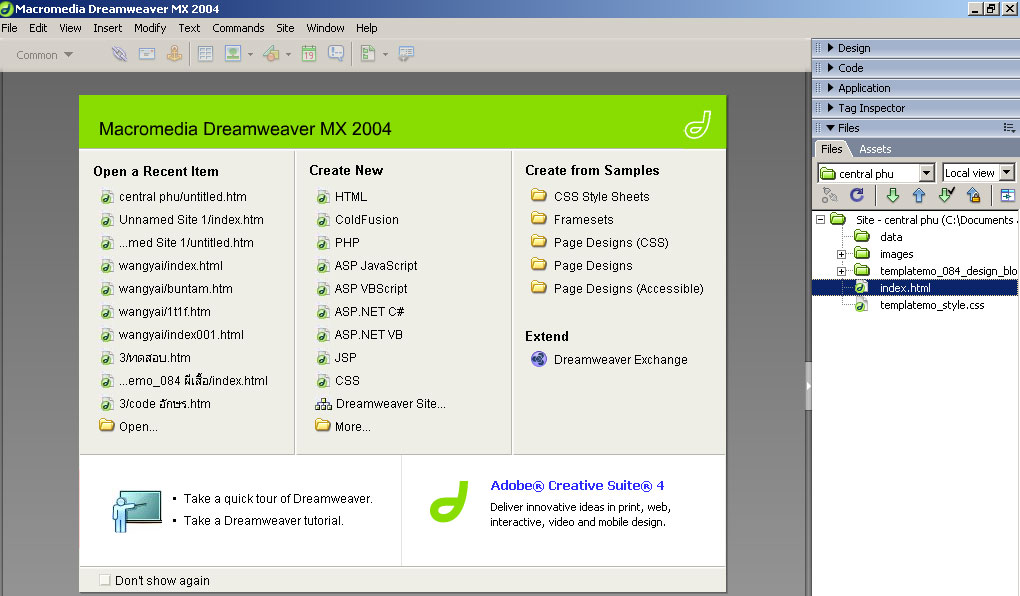Click the Adobe Creative Suite 4 link

point(577,485)
